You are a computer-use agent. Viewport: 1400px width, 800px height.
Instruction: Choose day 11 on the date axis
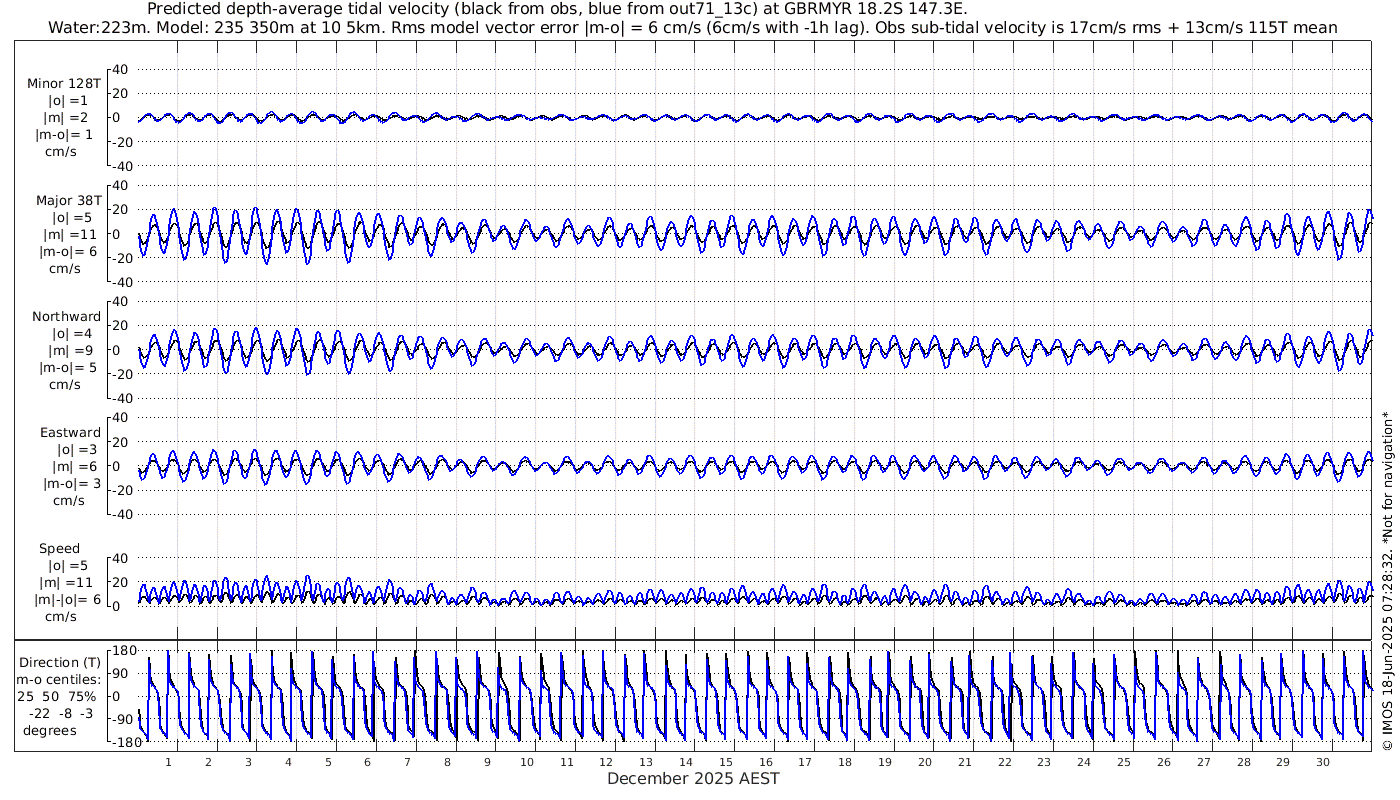(566, 761)
